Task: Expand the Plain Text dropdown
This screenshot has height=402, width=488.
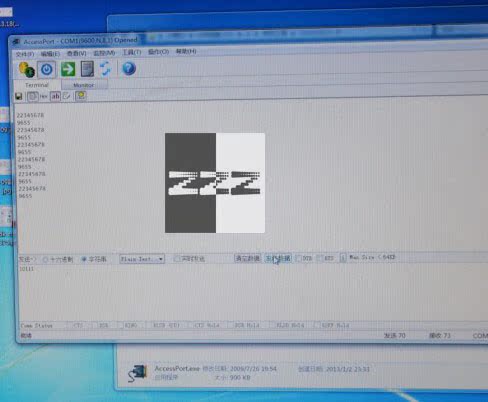Action: [x=142, y=259]
